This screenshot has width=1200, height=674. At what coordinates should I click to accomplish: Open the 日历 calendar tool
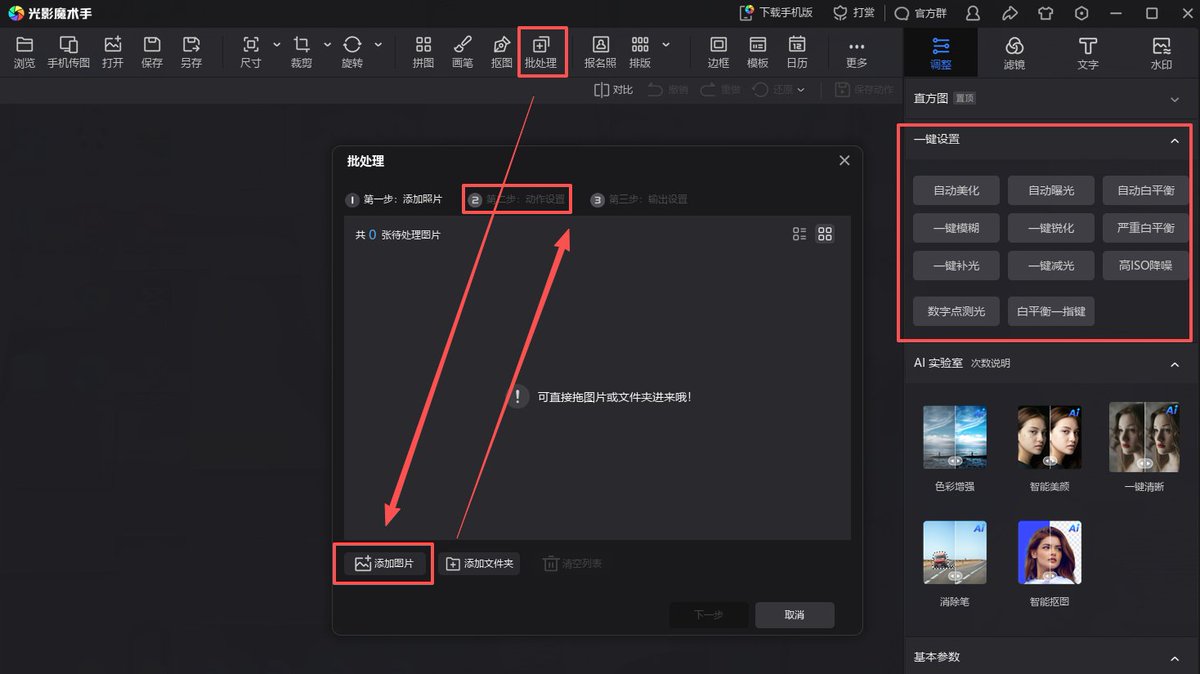tap(797, 52)
